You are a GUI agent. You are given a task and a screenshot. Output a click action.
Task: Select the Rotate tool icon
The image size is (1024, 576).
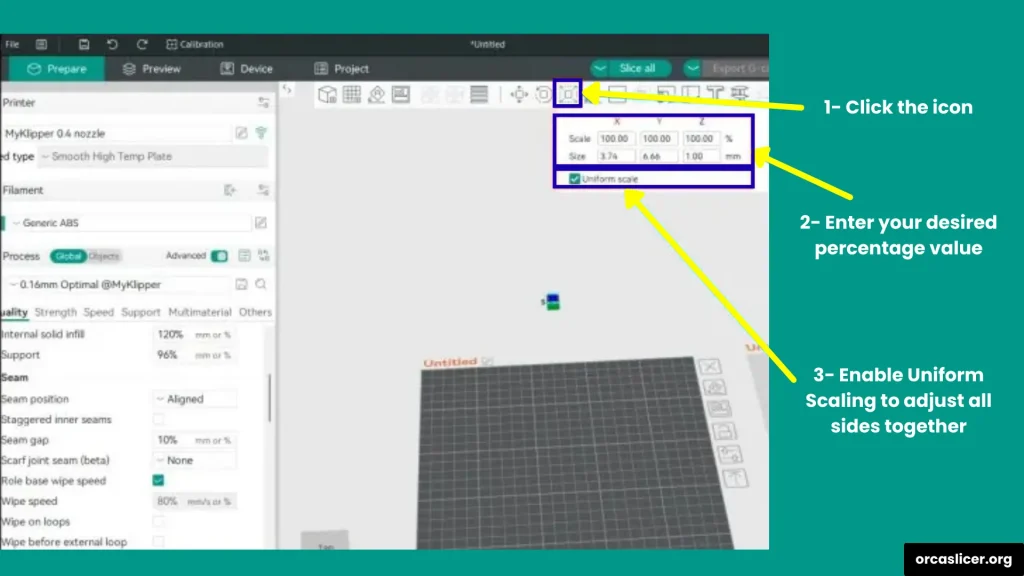pyautogui.click(x=543, y=94)
